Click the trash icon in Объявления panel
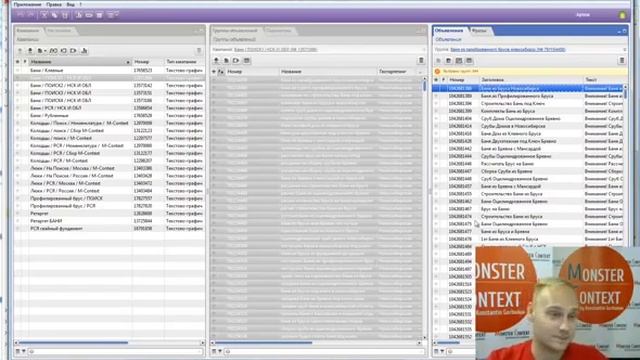The image size is (640, 360). pyautogui.click(x=622, y=60)
